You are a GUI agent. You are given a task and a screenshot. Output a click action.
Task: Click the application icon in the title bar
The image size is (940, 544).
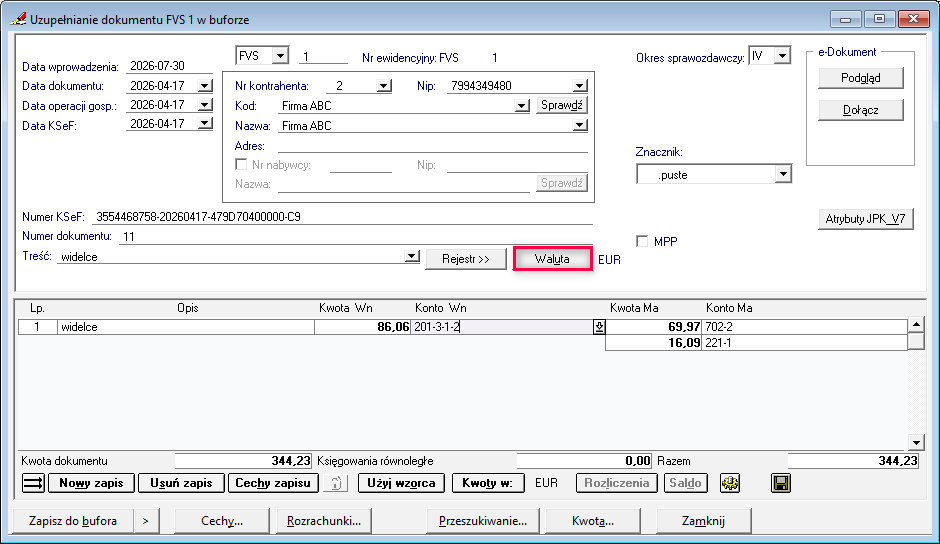[18, 19]
